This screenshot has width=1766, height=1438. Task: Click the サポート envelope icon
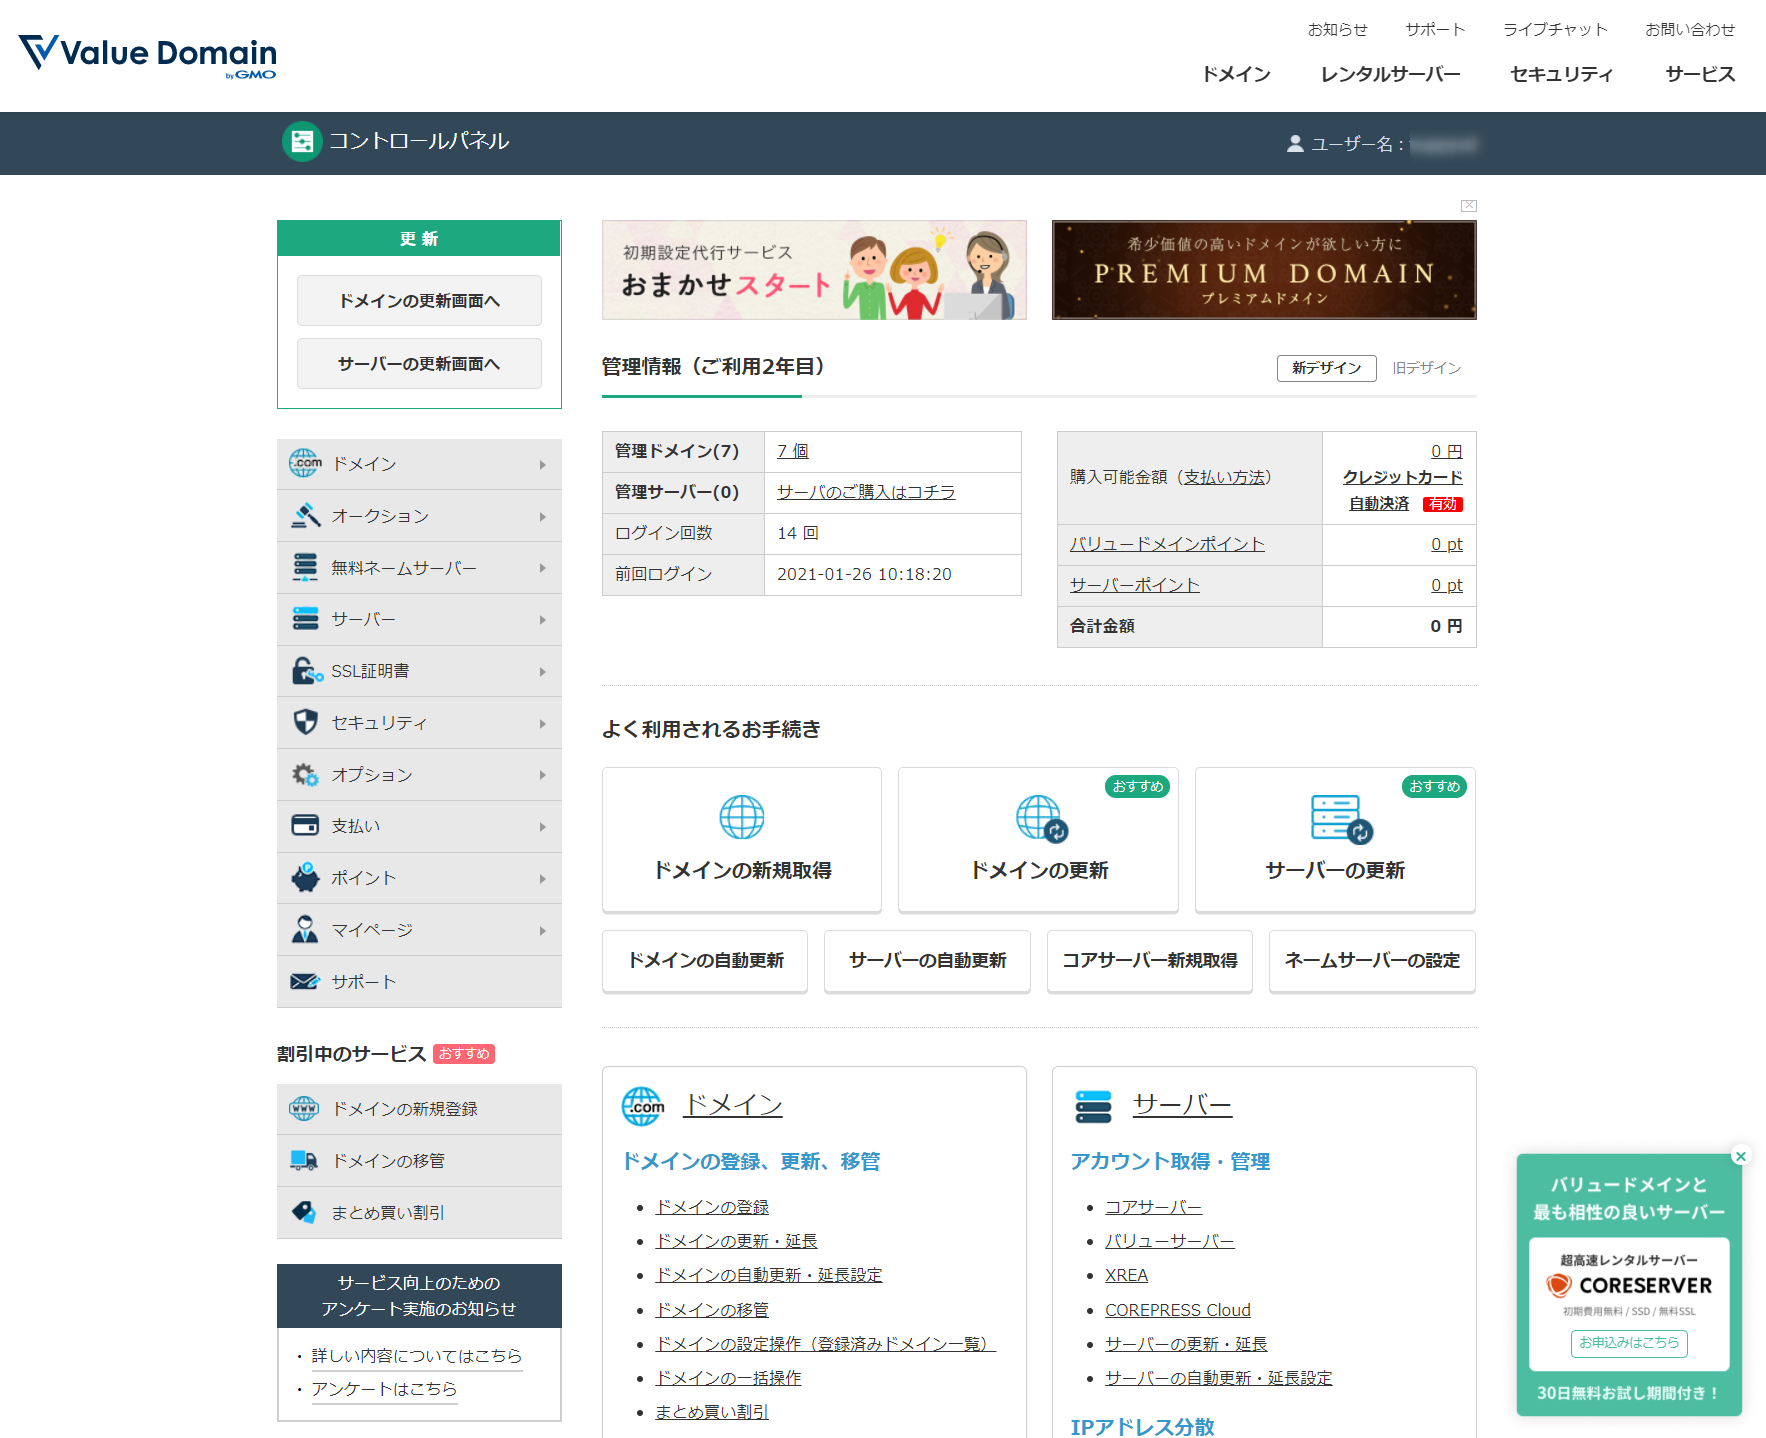point(305,981)
